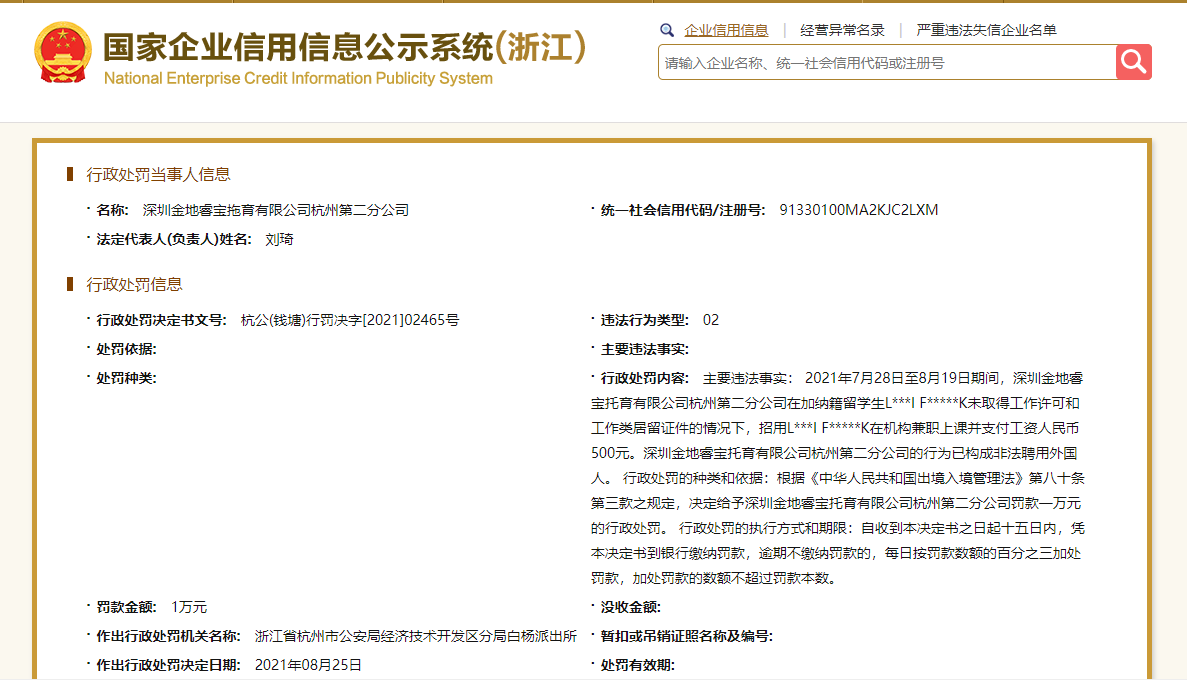Click the 暂扣或吊销证照名称及编号 label
Screen dimensions: 1187x681
[x=687, y=636]
